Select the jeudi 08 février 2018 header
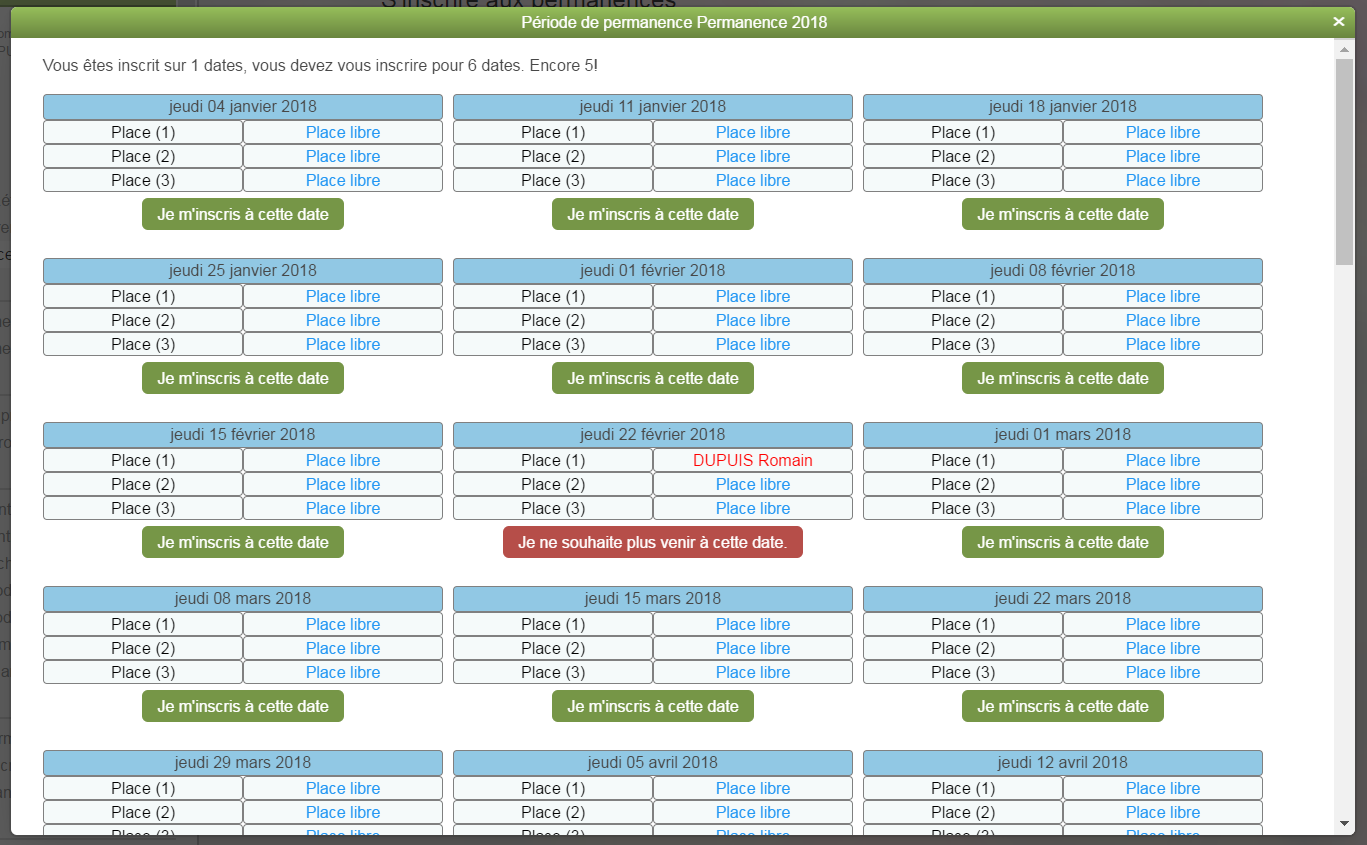Viewport: 1367px width, 845px height. (1063, 271)
